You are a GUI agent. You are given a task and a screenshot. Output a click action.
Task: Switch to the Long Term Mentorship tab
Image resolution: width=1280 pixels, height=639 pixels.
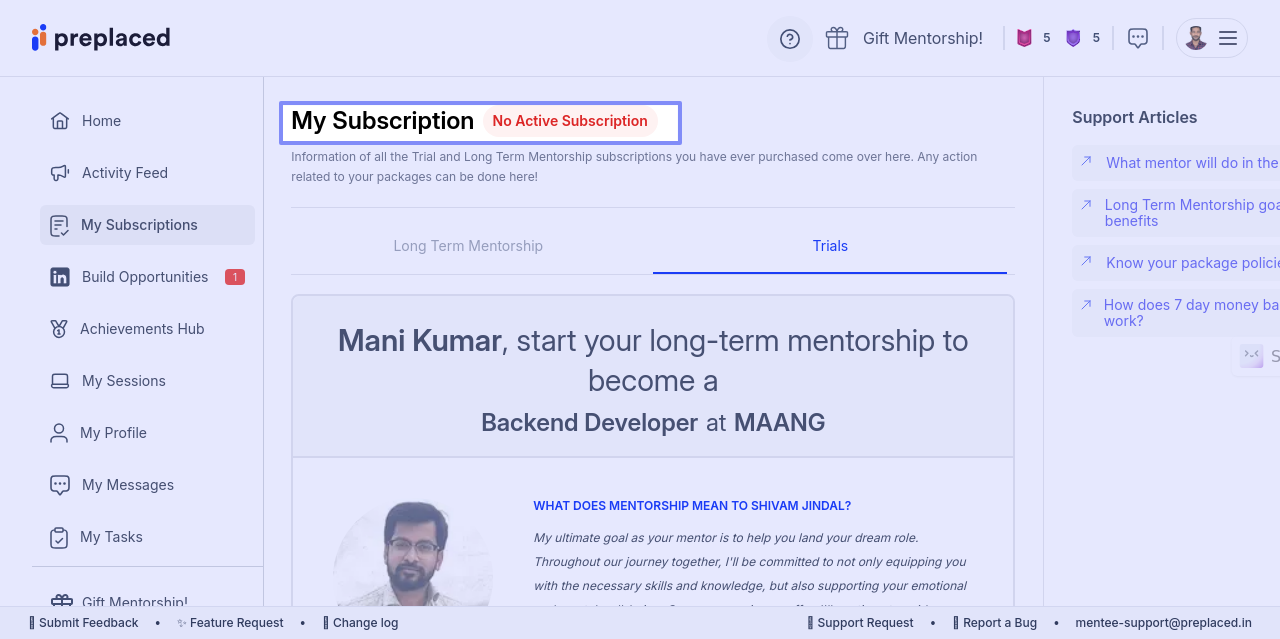coord(468,246)
